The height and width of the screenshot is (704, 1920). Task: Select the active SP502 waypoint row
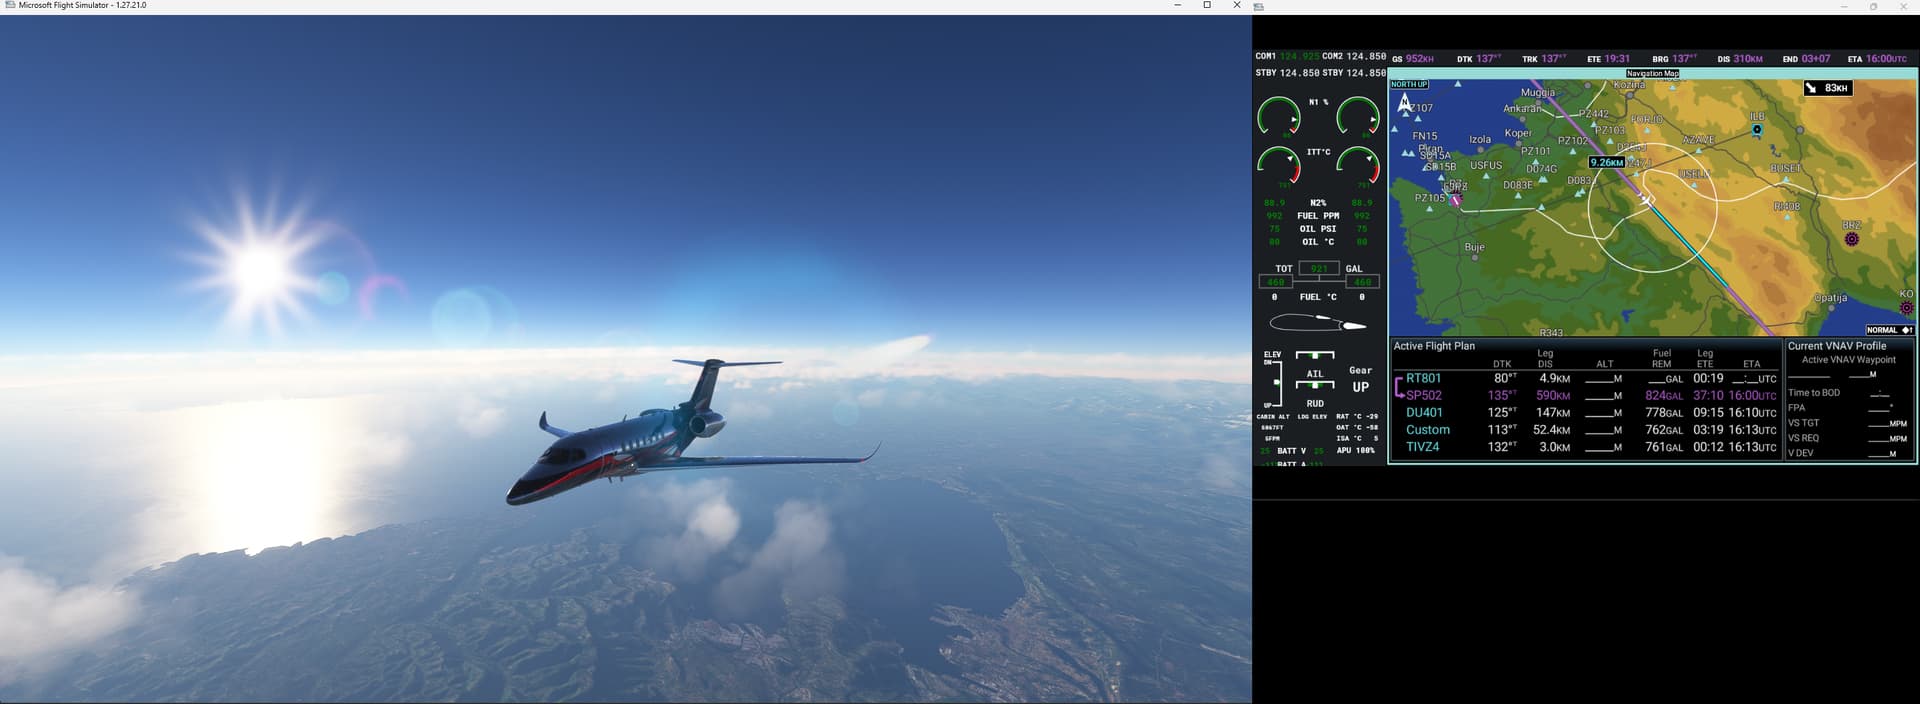click(x=1424, y=396)
